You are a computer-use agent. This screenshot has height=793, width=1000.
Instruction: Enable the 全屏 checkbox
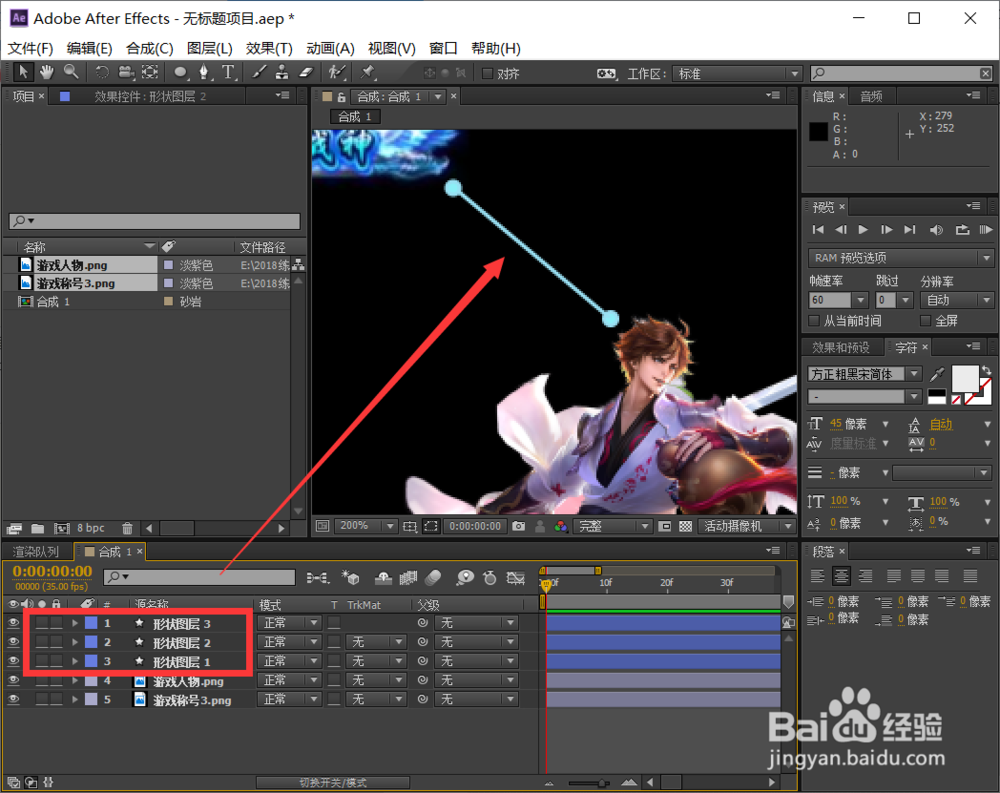coord(925,320)
